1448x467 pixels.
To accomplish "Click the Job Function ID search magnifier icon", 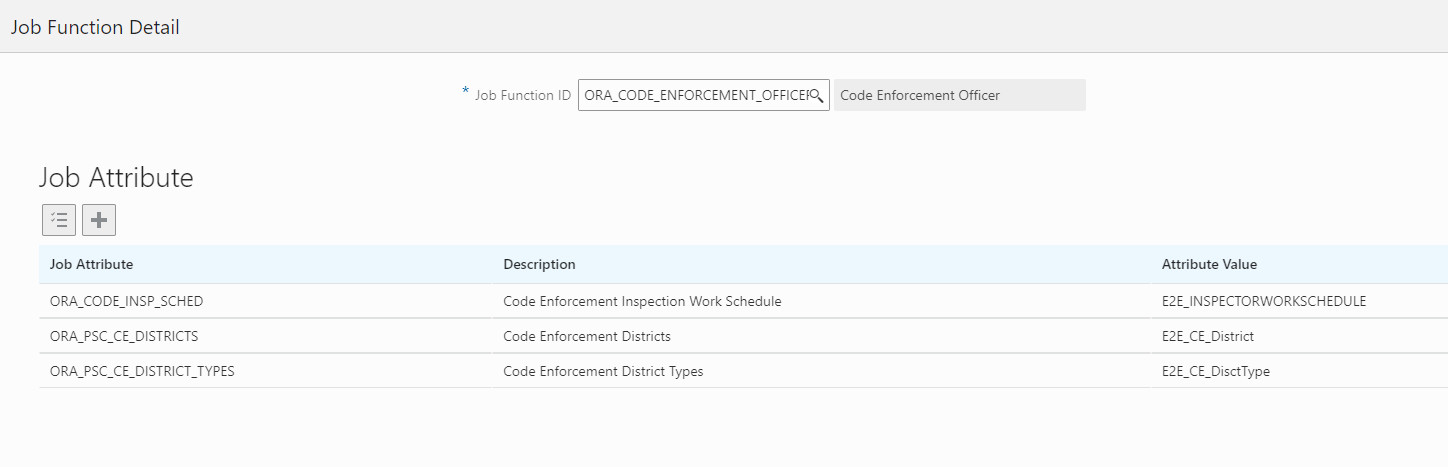I will [x=816, y=95].
